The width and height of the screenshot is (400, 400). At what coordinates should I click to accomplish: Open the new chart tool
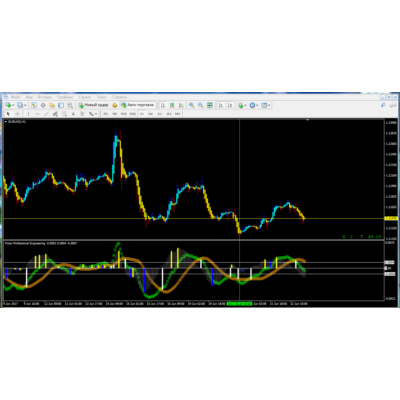pos(8,105)
